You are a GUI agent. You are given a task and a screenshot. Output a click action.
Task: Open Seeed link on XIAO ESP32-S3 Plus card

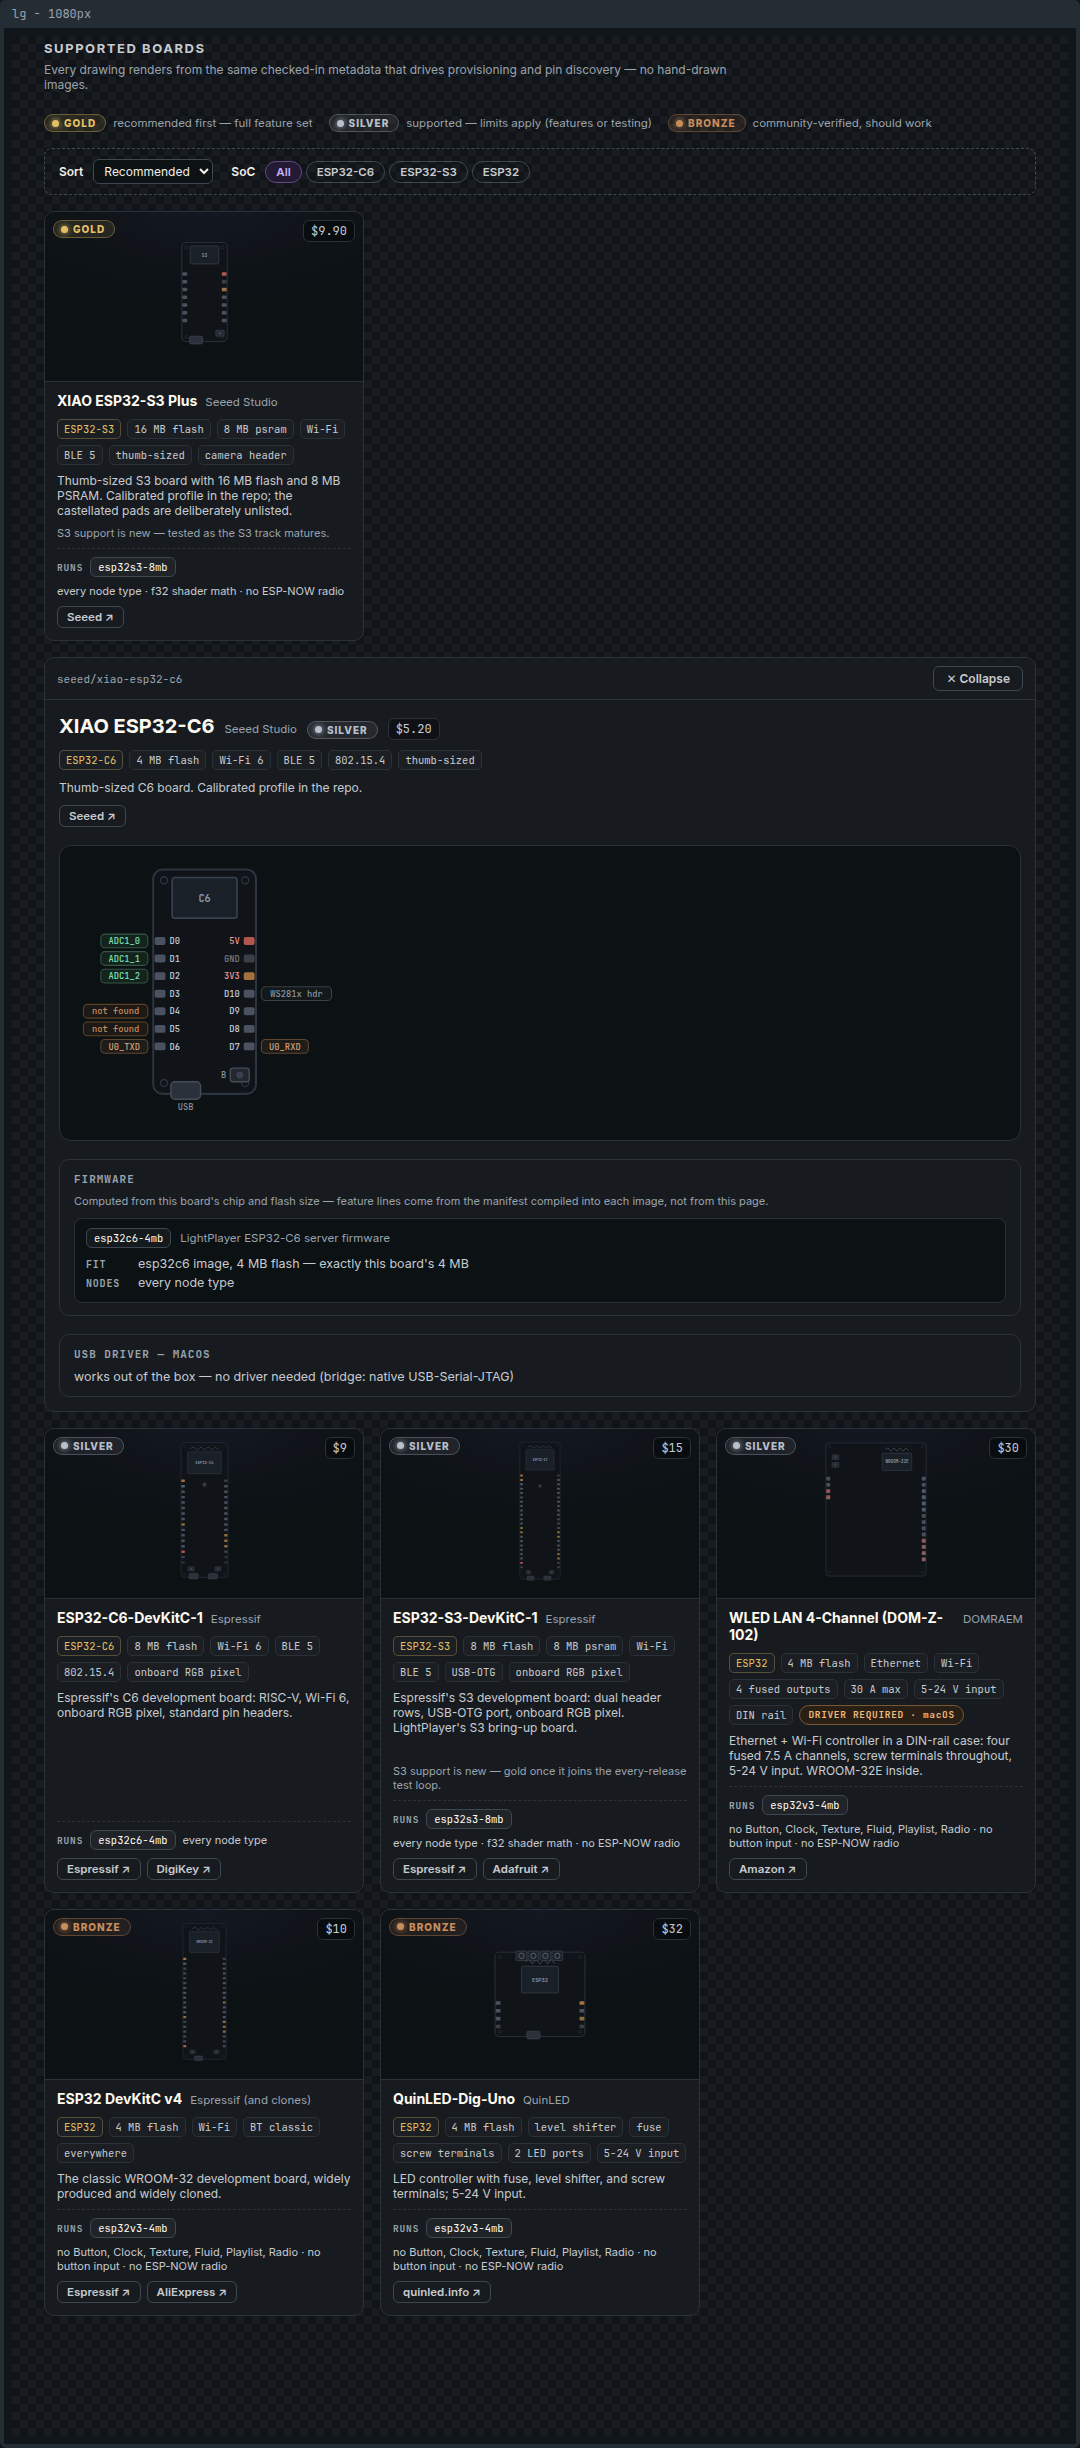point(90,618)
